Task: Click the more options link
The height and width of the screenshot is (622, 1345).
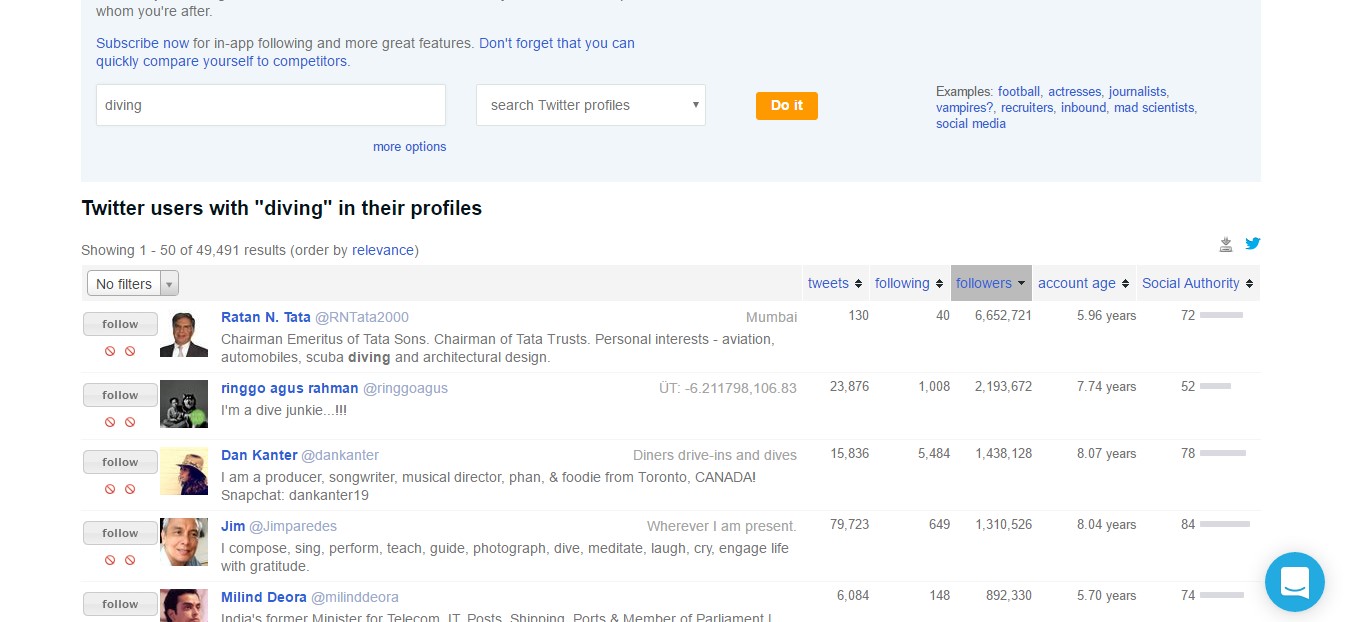Action: [x=410, y=147]
